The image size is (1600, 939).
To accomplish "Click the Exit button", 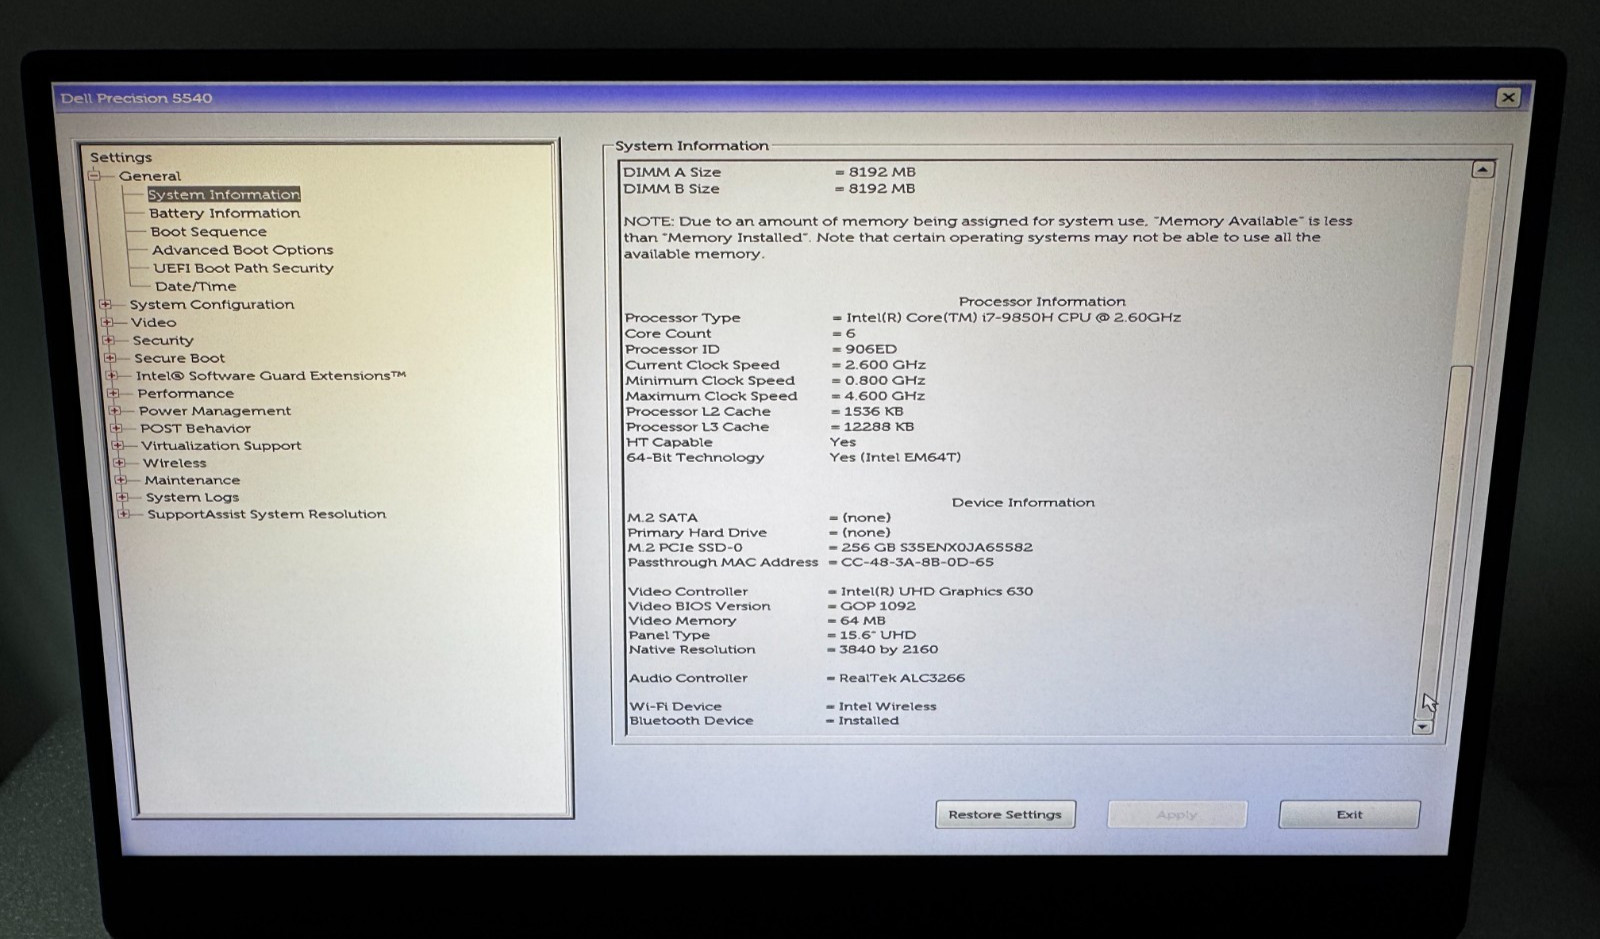I will pos(1349,814).
